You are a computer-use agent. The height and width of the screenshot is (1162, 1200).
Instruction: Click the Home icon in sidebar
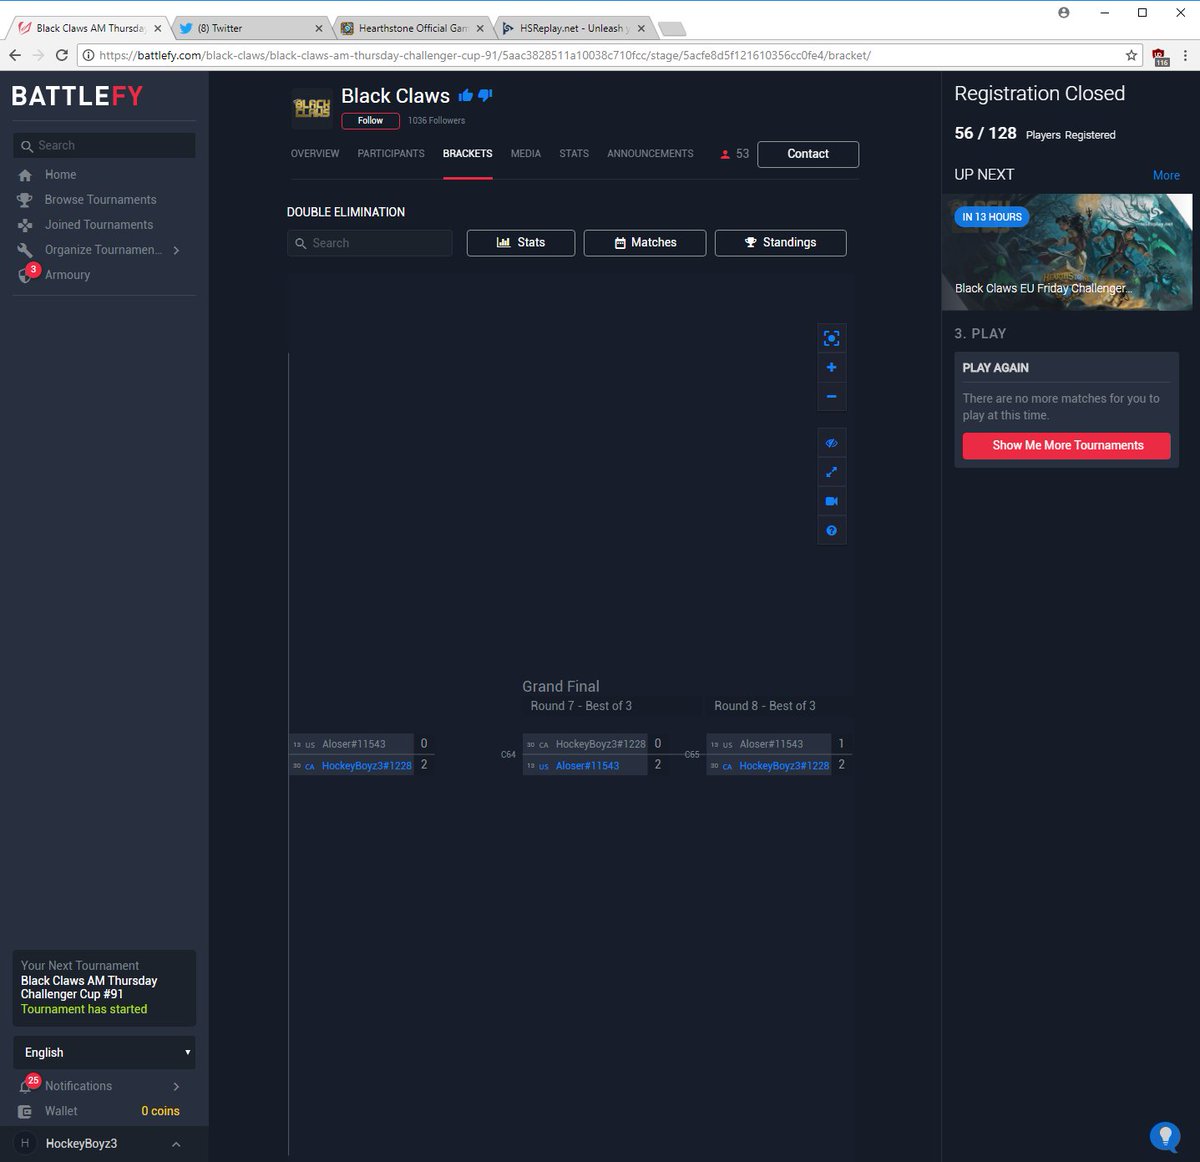pyautogui.click(x=25, y=175)
